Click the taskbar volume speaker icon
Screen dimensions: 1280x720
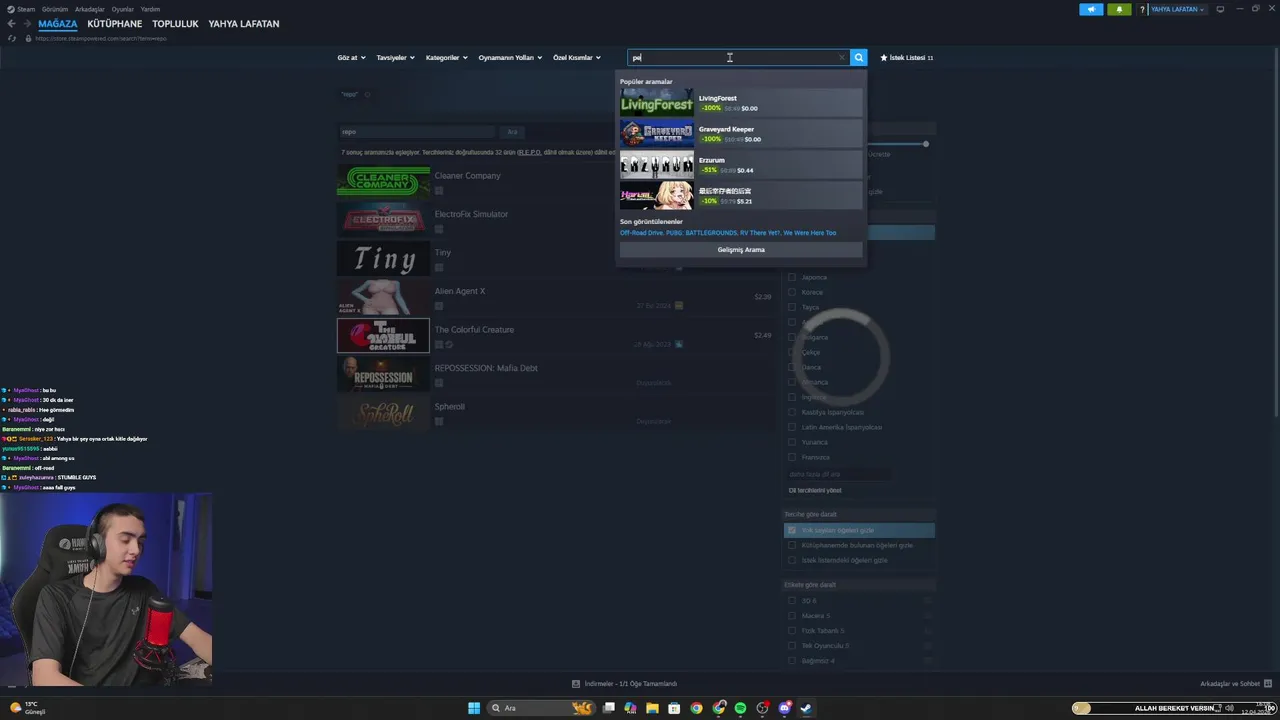point(1229,708)
